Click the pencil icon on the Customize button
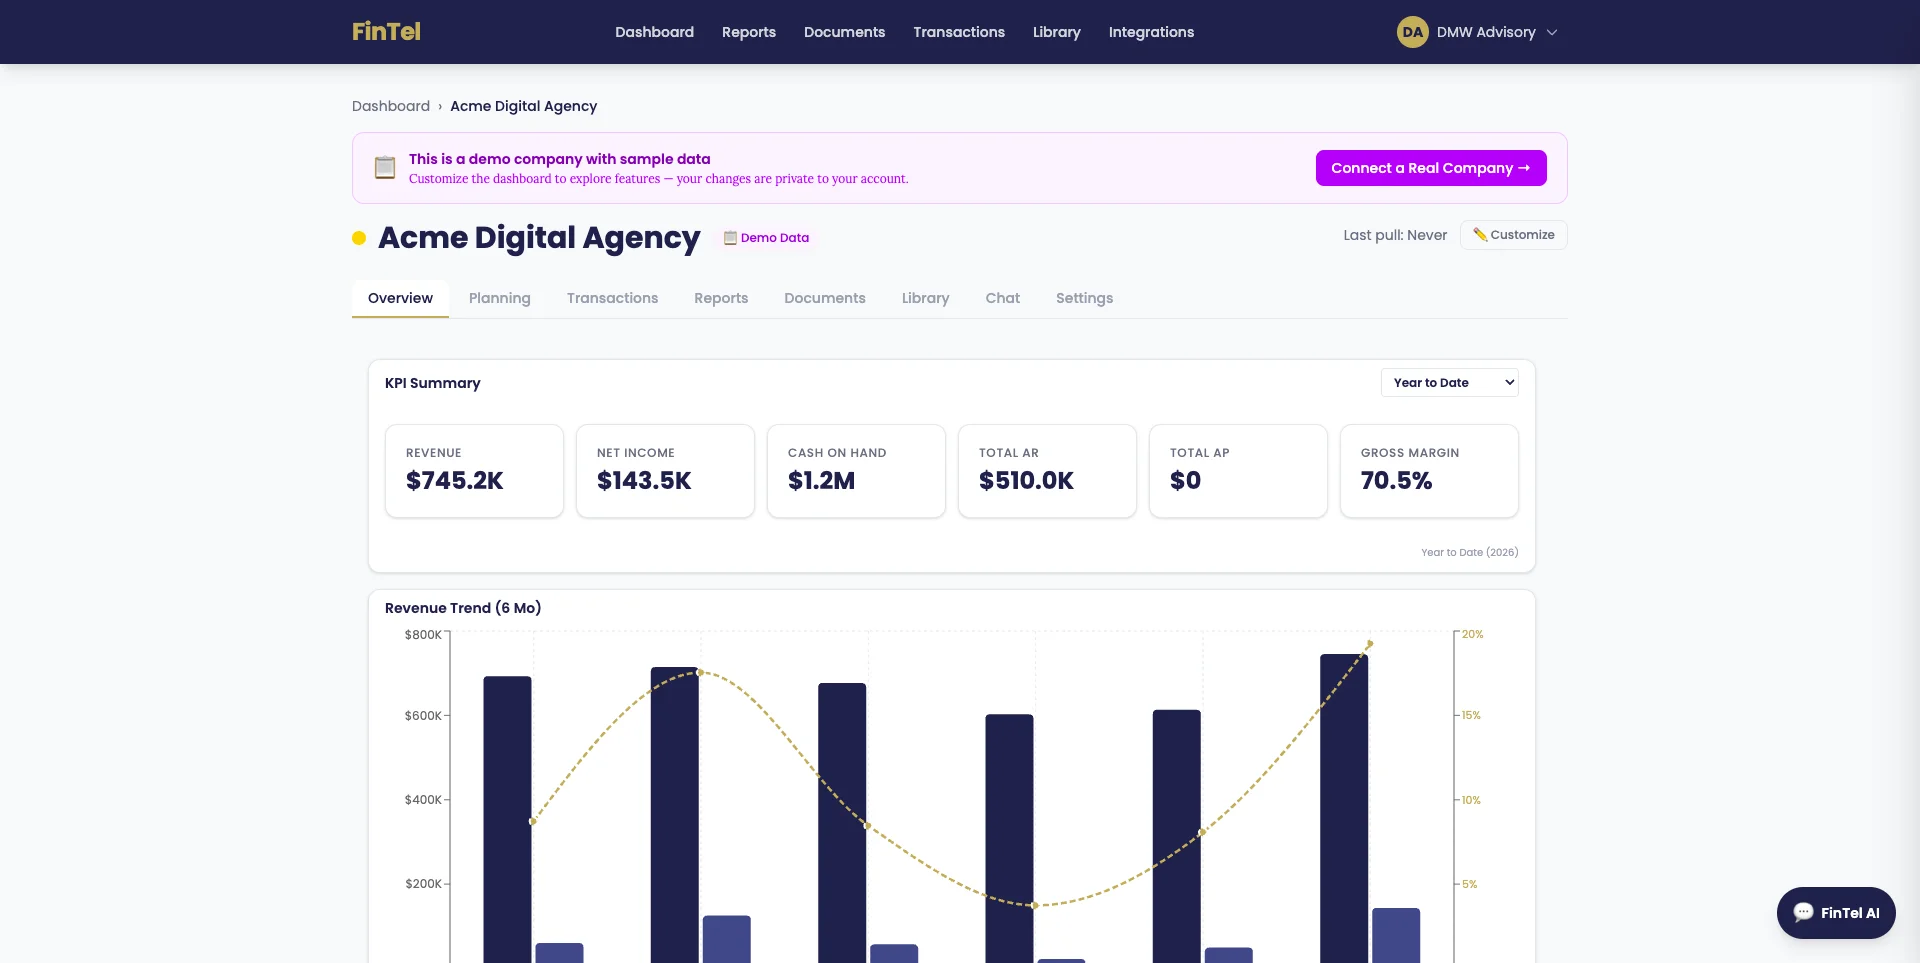 click(1481, 234)
